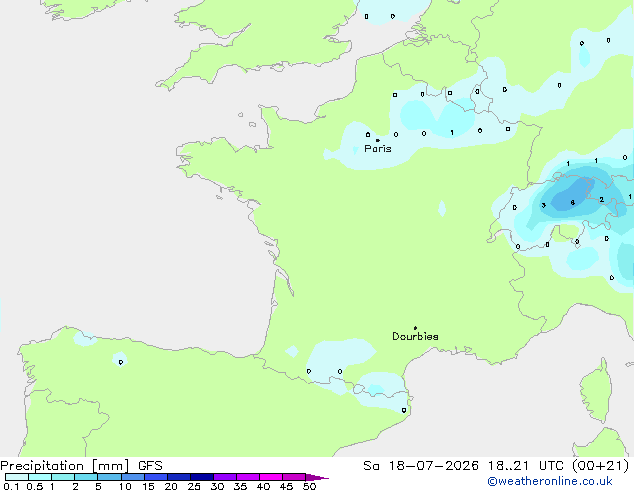Click the darkest blue precipitation area over Switzerland
Viewport: 634px width, 490px height.
click(x=573, y=195)
